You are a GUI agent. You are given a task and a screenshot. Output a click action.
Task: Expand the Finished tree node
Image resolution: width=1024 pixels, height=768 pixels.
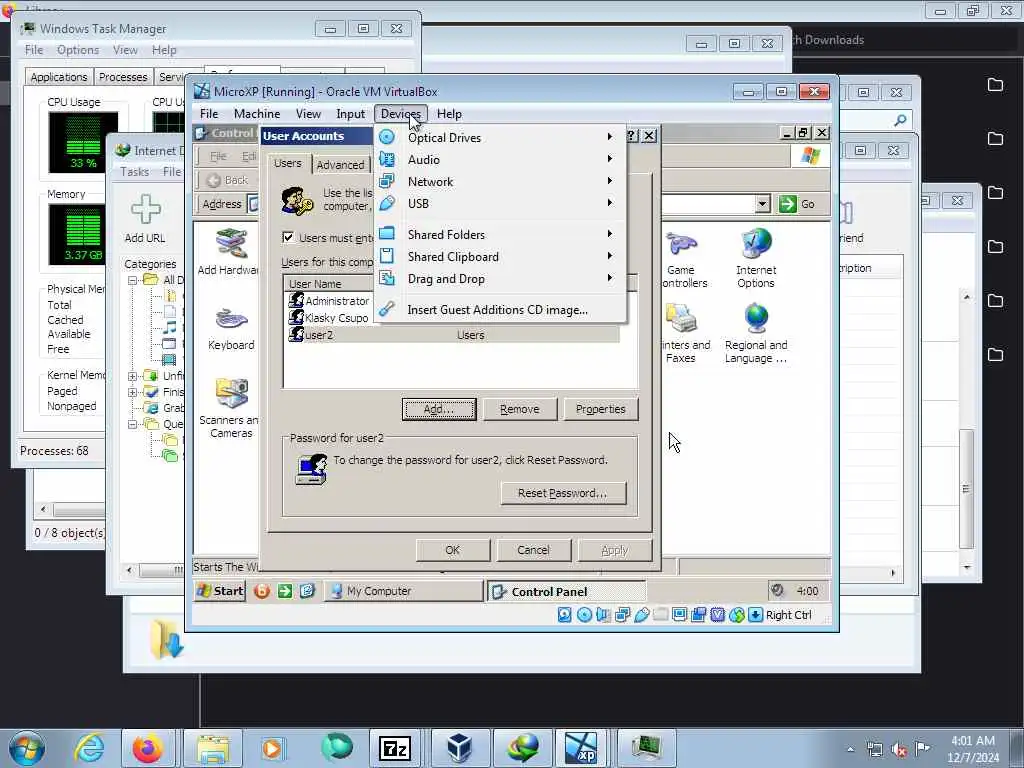tap(133, 392)
